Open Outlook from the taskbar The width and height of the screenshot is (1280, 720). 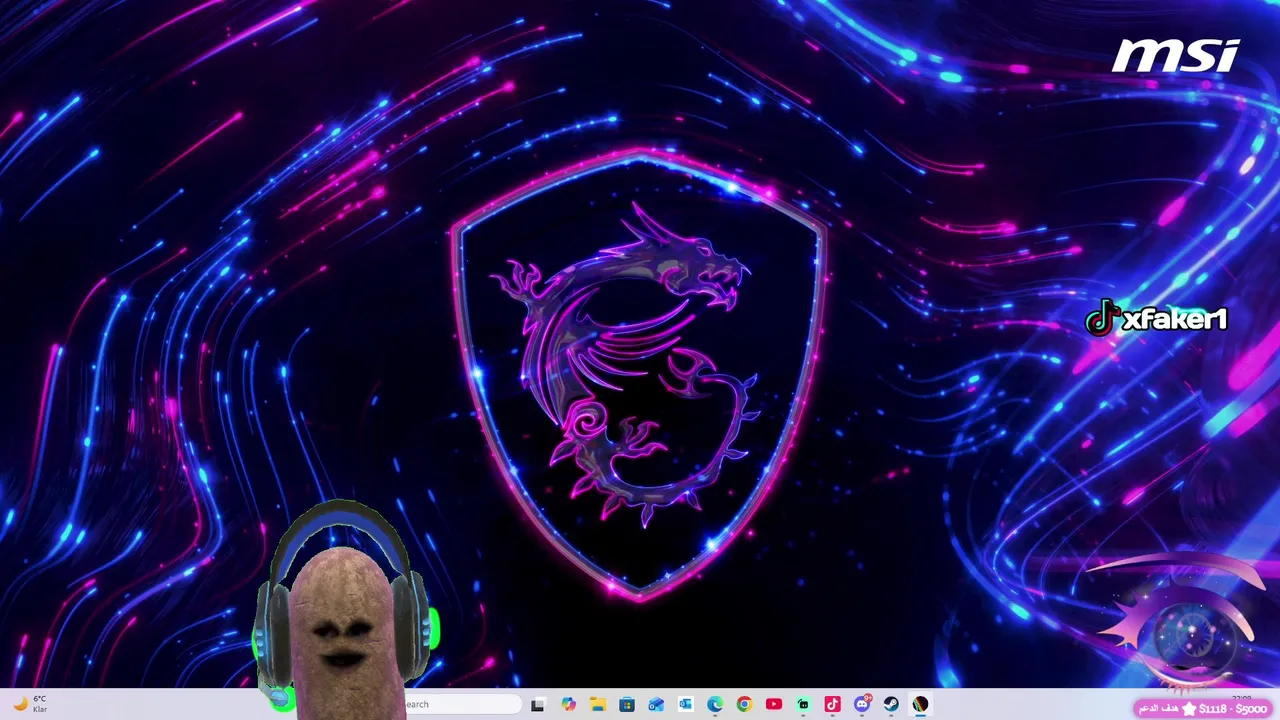[686, 704]
